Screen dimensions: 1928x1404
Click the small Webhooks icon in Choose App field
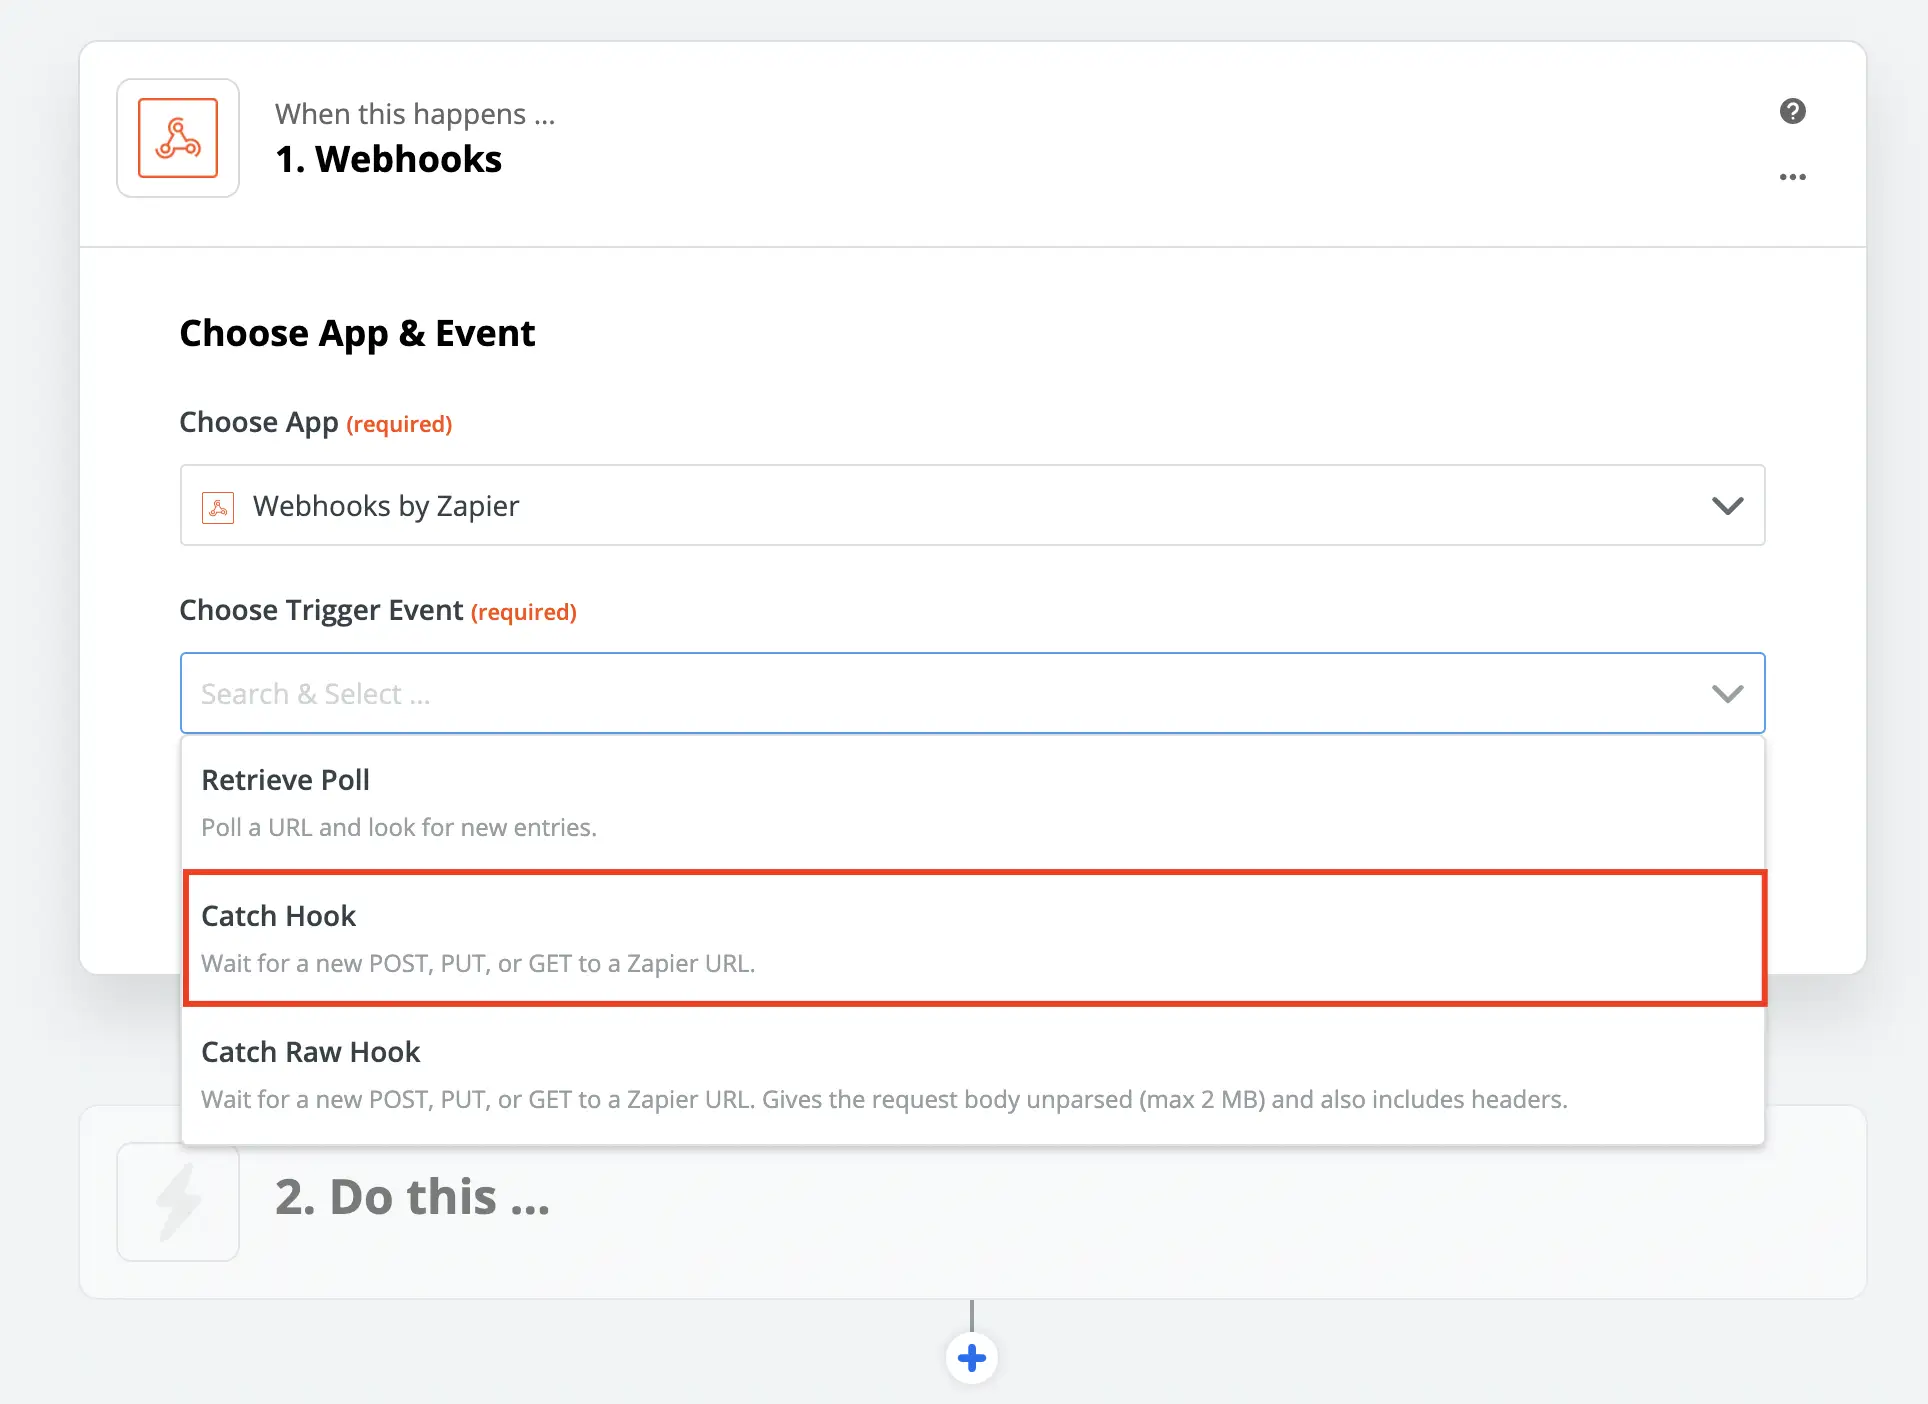tap(219, 506)
